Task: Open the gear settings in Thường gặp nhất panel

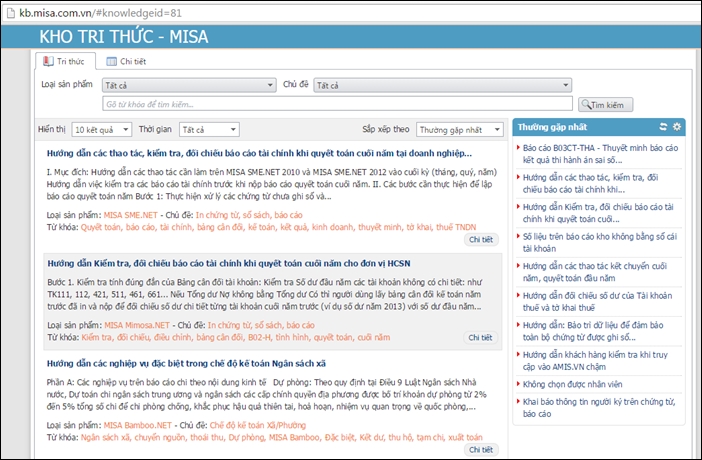Action: pos(677,127)
